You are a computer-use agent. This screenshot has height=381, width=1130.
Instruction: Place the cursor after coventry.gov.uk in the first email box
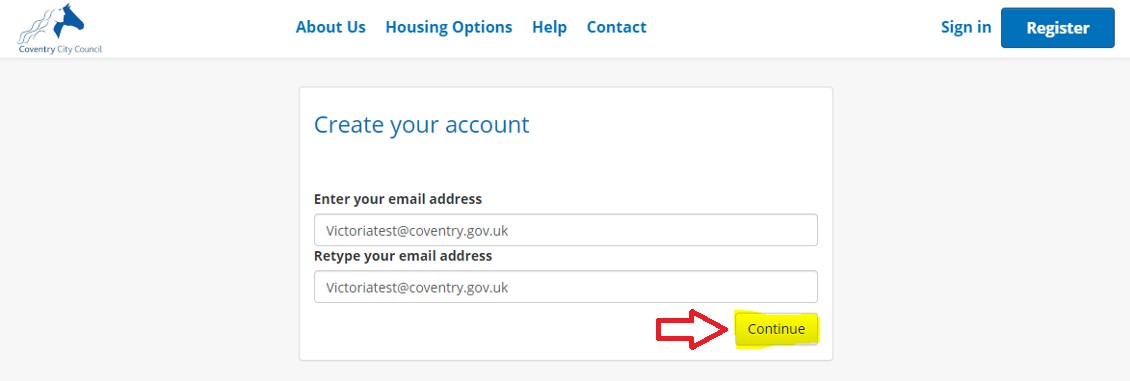(511, 230)
